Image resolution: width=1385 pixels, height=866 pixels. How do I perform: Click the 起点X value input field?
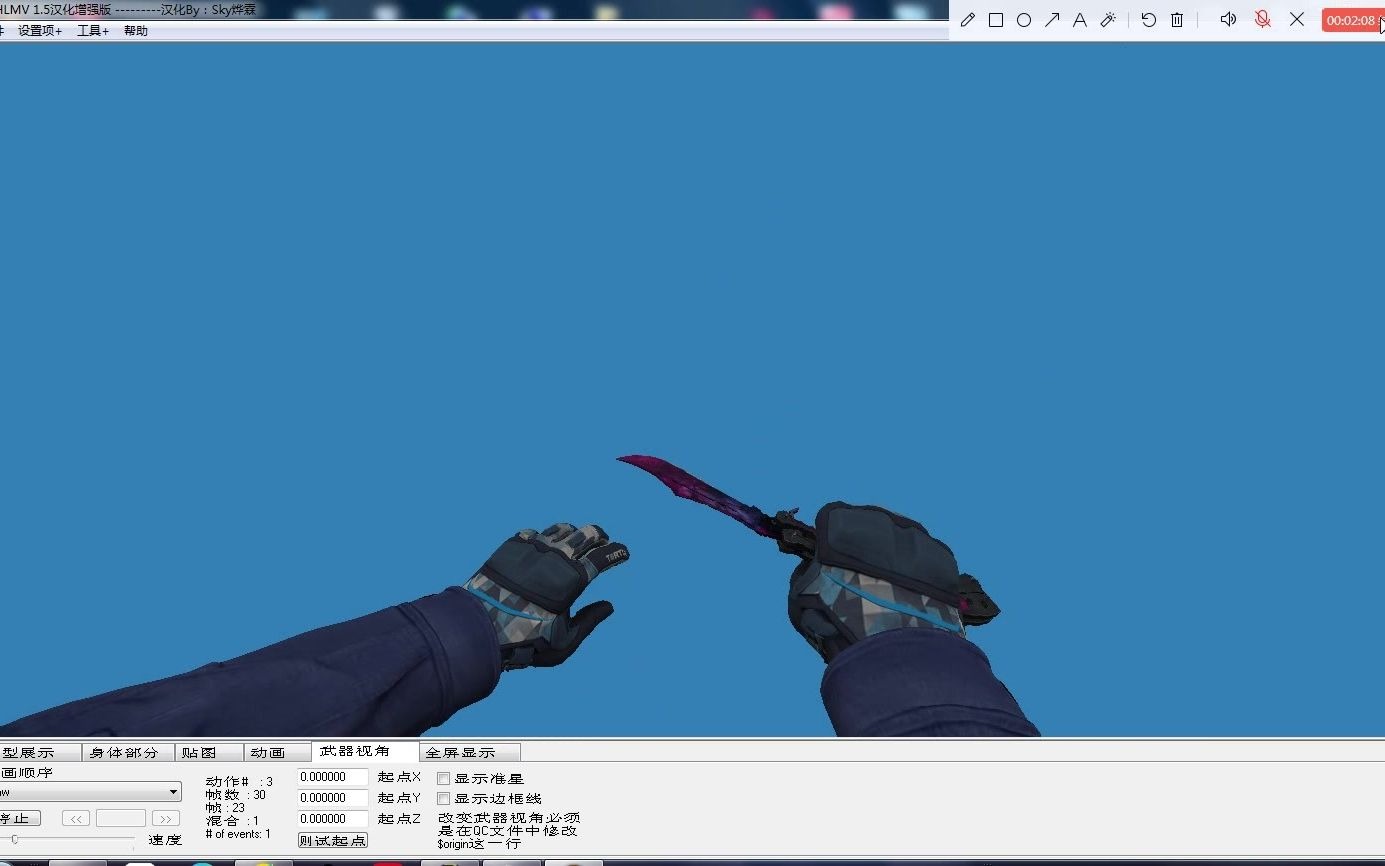pyautogui.click(x=331, y=776)
